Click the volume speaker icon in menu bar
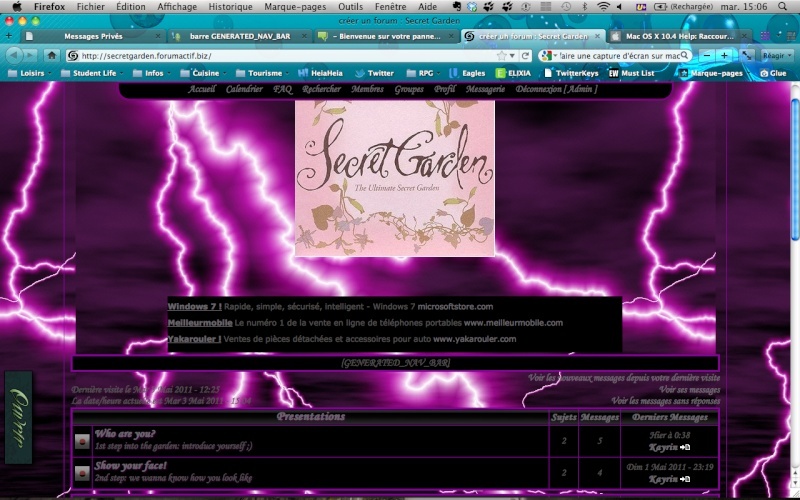 [619, 7]
